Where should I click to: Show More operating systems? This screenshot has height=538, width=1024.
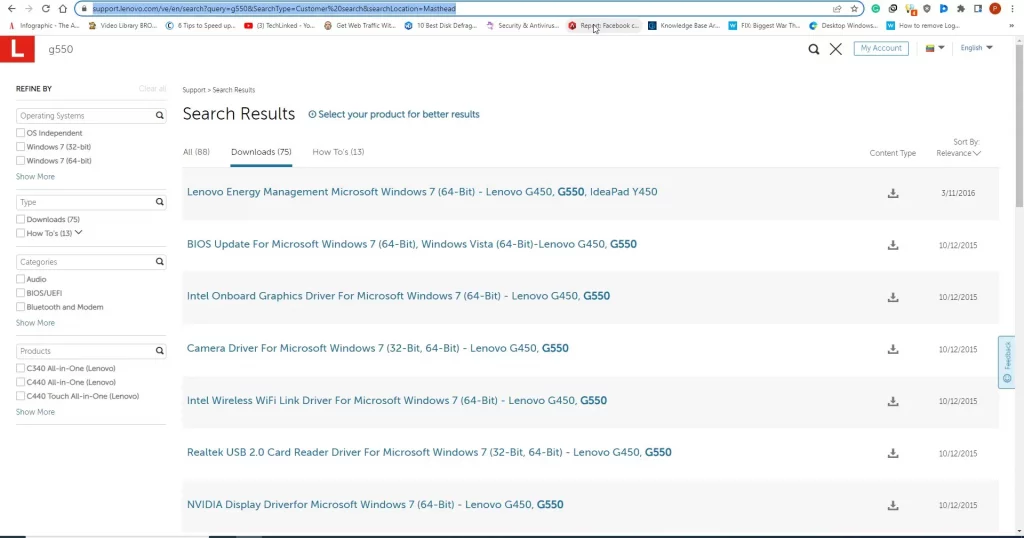click(35, 177)
